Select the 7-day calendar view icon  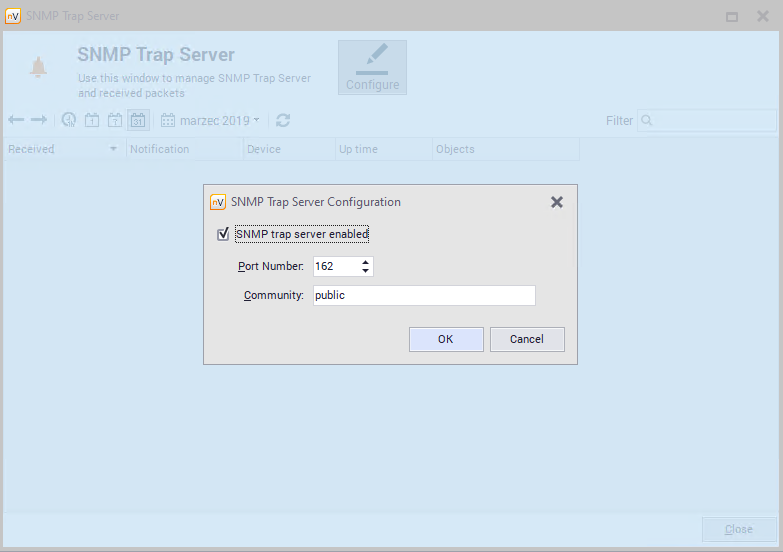pyautogui.click(x=115, y=120)
